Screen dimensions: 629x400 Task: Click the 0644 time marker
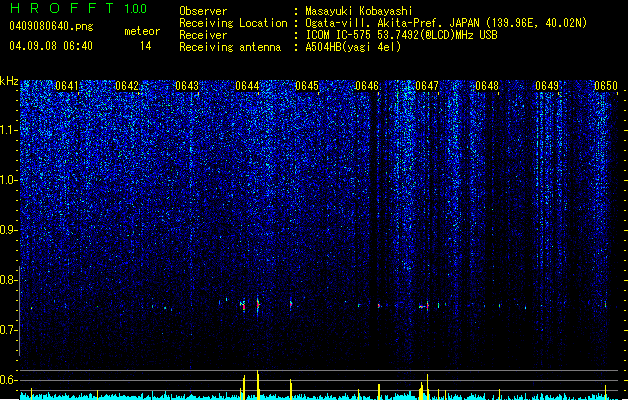[x=247, y=86]
